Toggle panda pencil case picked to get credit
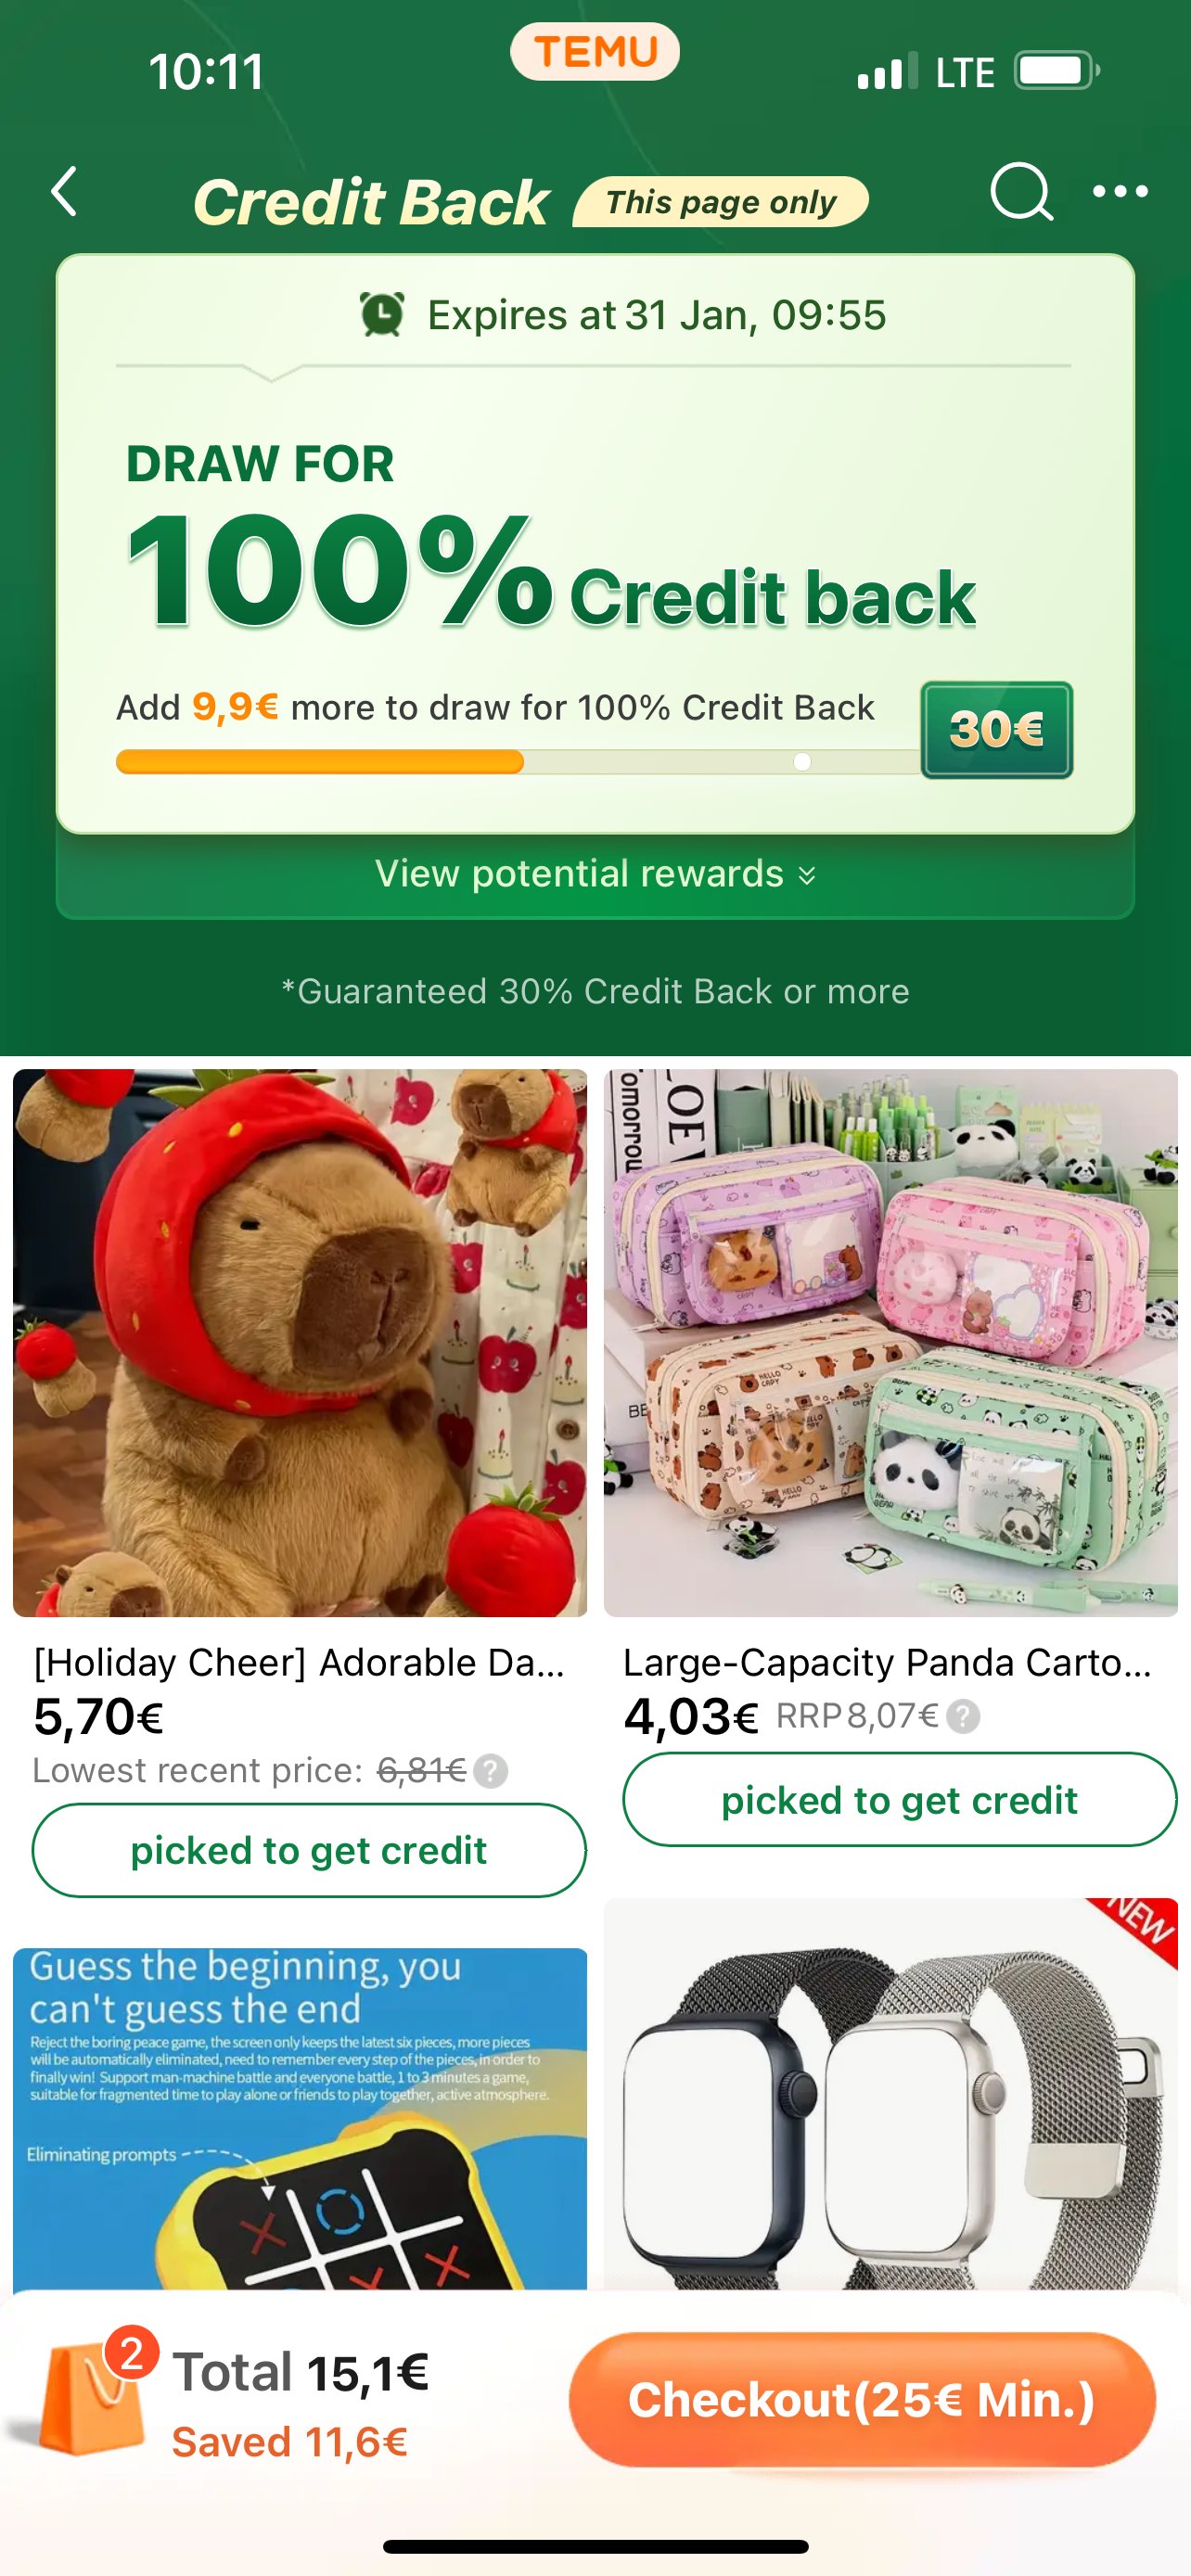 point(899,1799)
